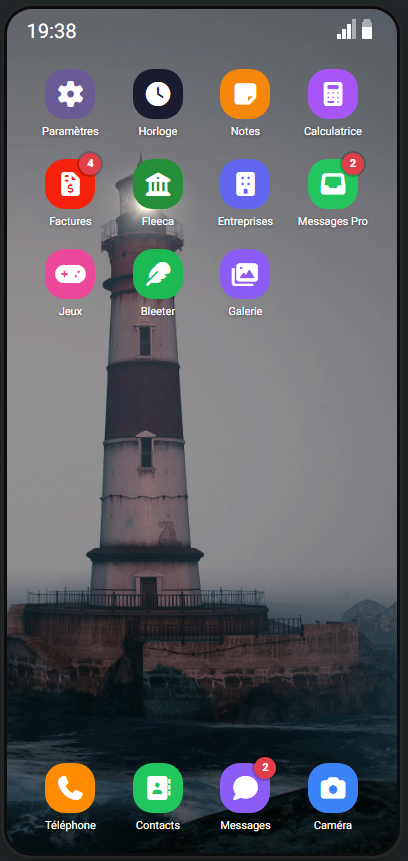408x861 pixels.
Task: Tap the Factures badge showing 4
Action: pos(90,163)
